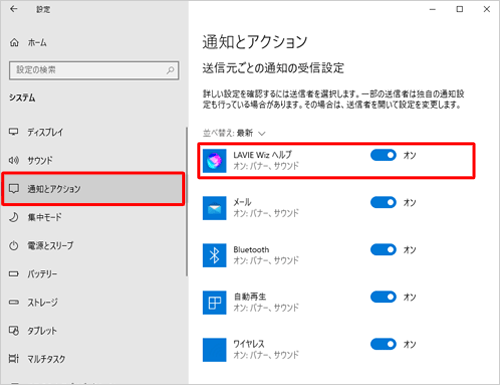This screenshot has height=385, width=500.
Task: Click the 通知とアクション message icon
Action: [x=14, y=189]
